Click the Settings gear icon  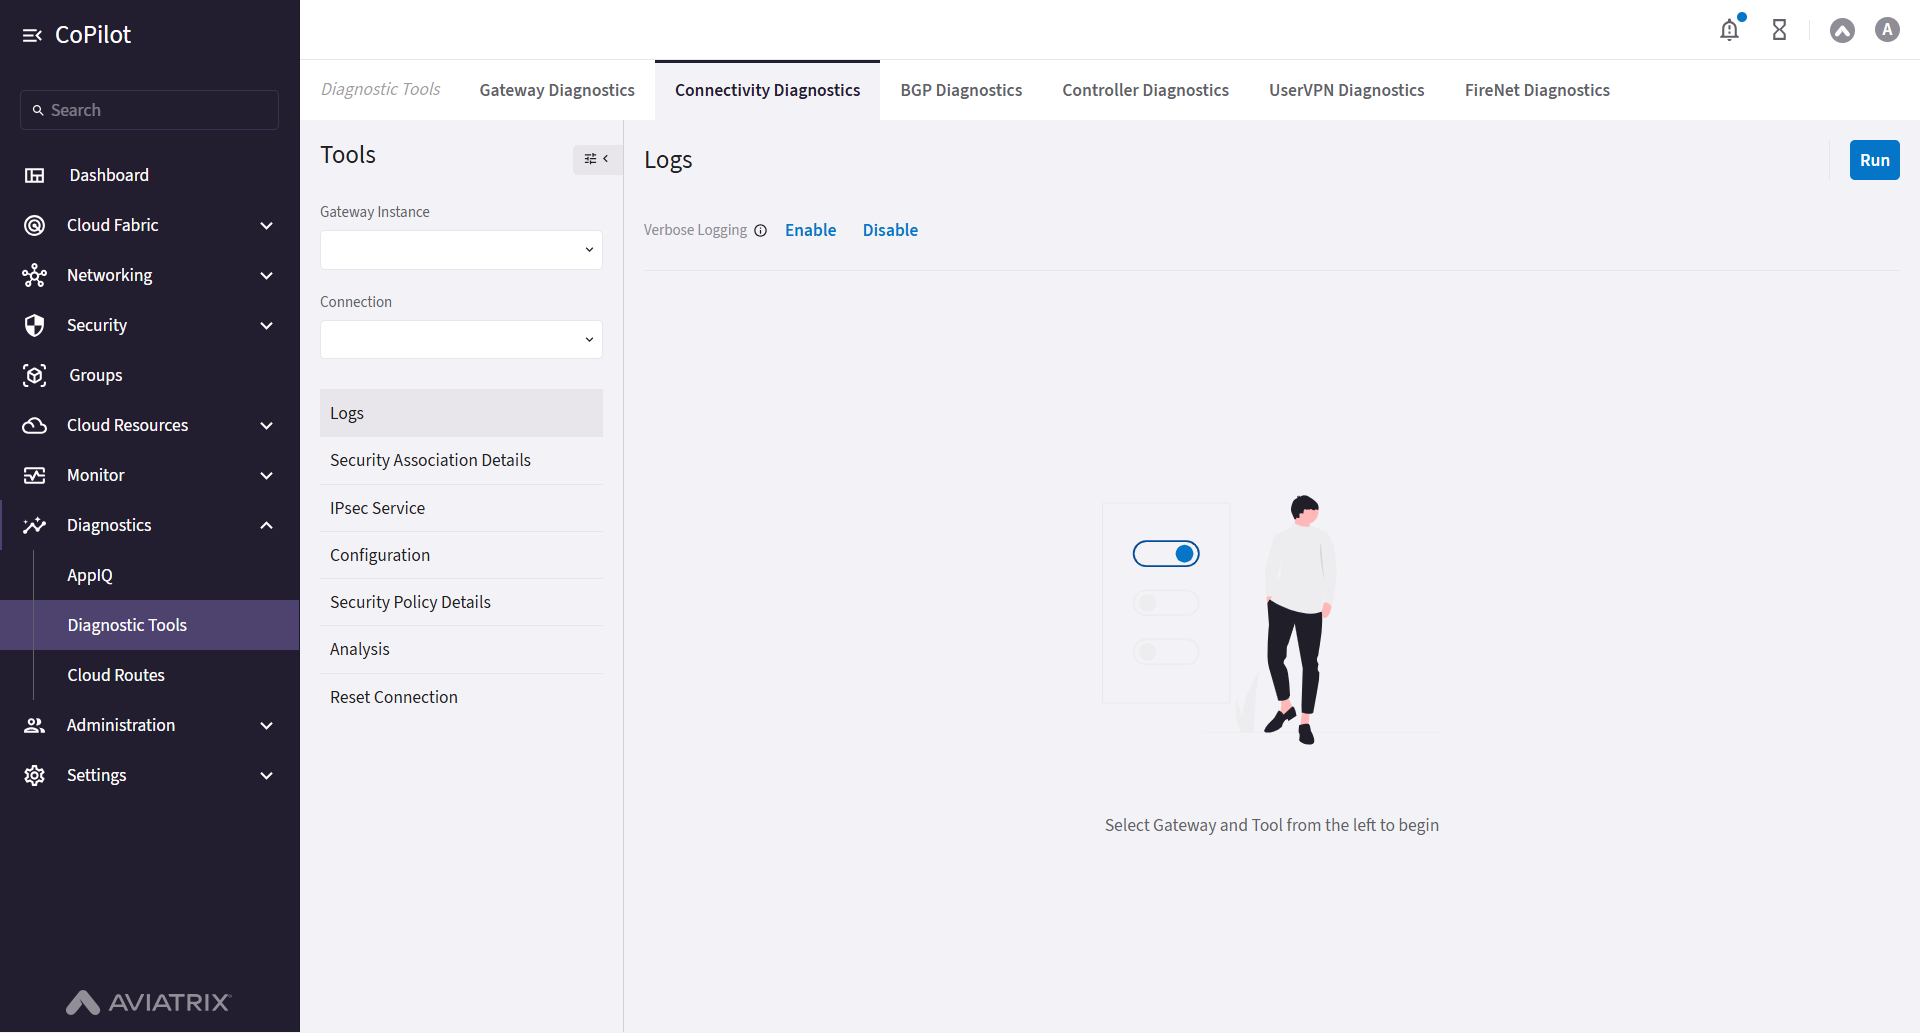[35, 775]
